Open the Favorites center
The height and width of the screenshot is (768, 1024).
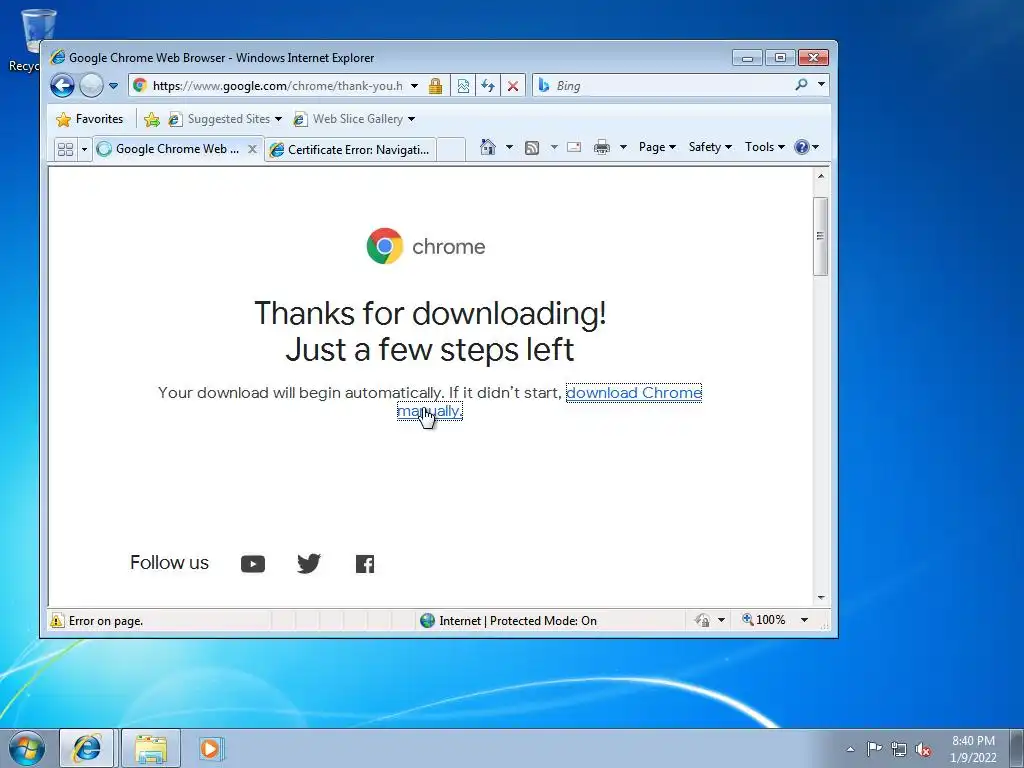click(x=89, y=119)
